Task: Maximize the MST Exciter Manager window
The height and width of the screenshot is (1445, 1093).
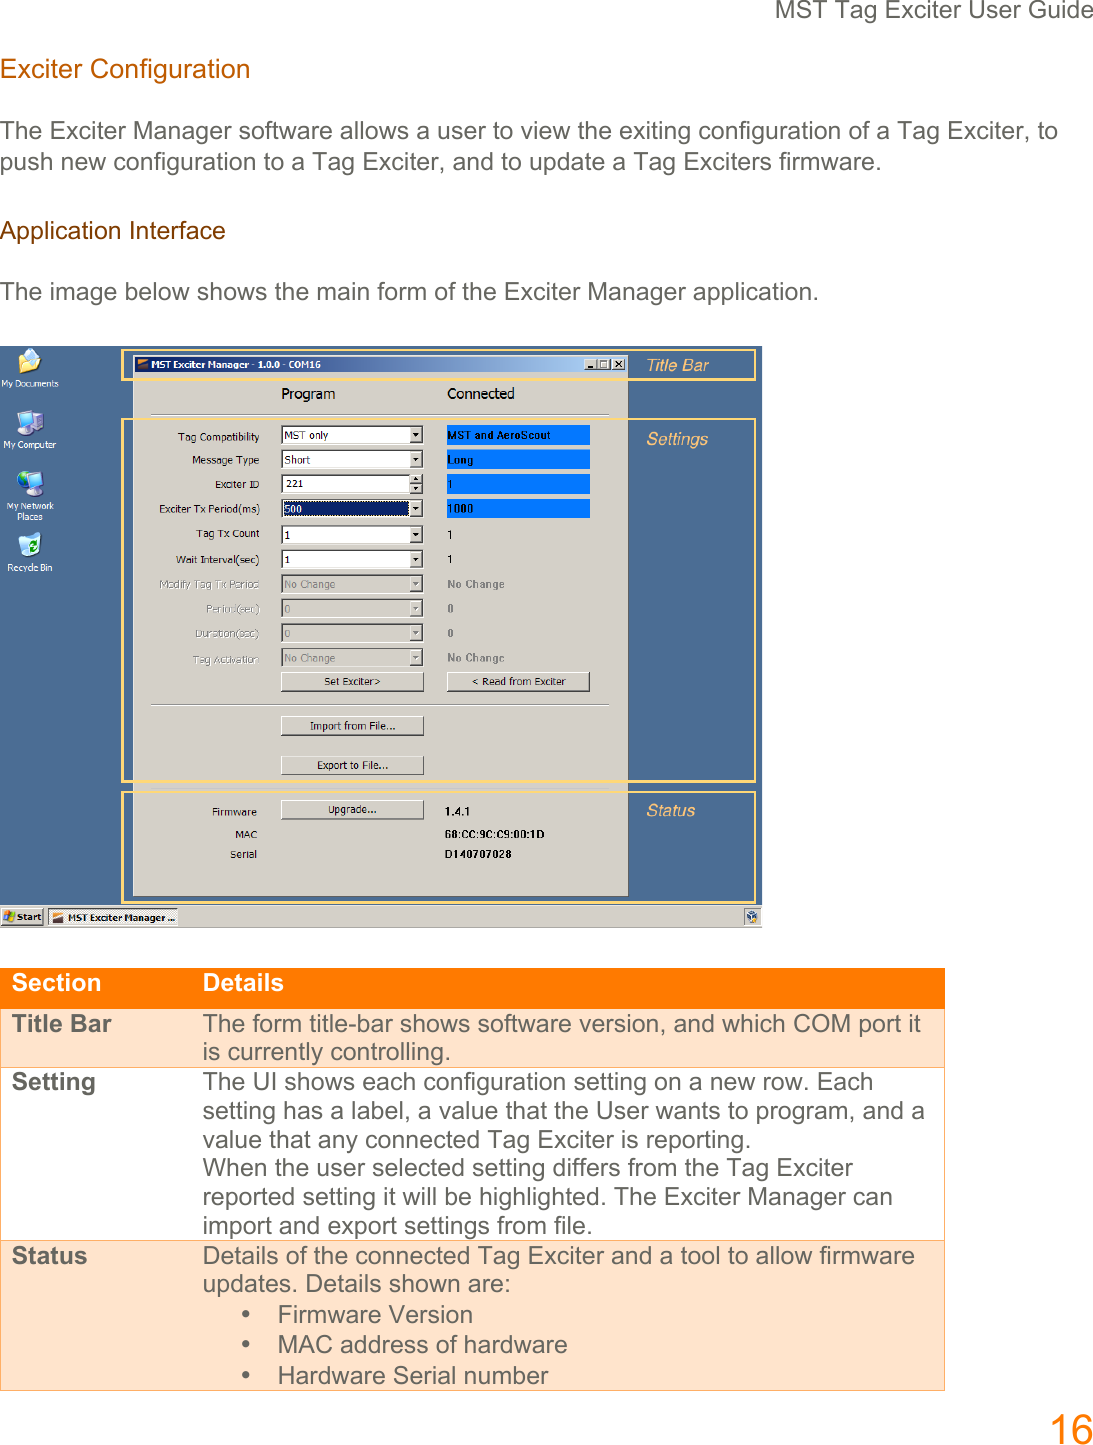Action: 604,365
